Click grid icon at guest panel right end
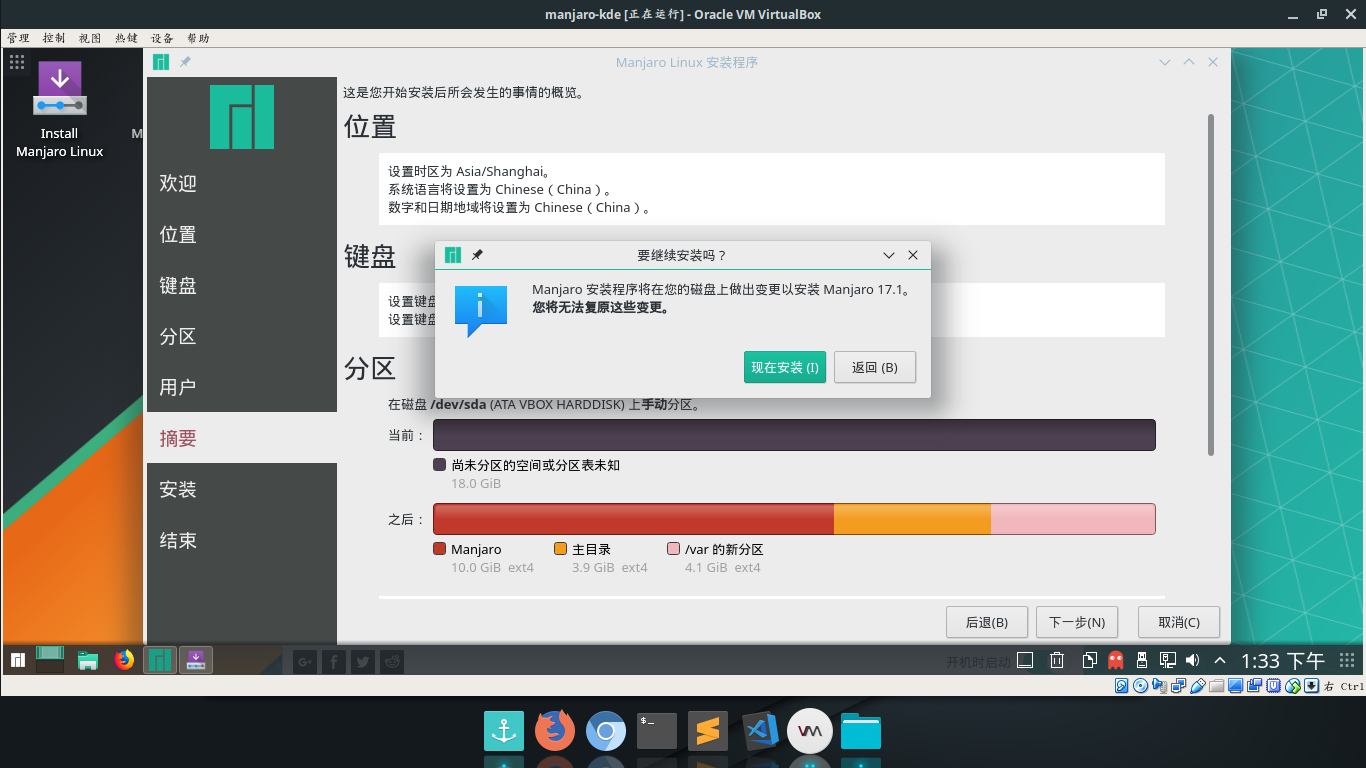 pos(1347,660)
